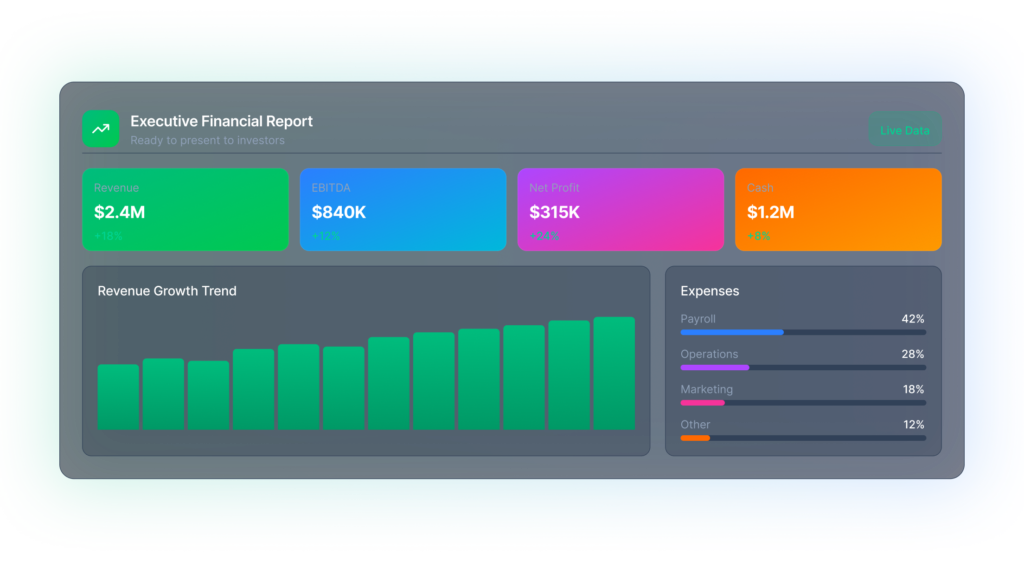Image resolution: width=1024 pixels, height=561 pixels.
Task: Click the orange Other progress bar
Action: 695,437
